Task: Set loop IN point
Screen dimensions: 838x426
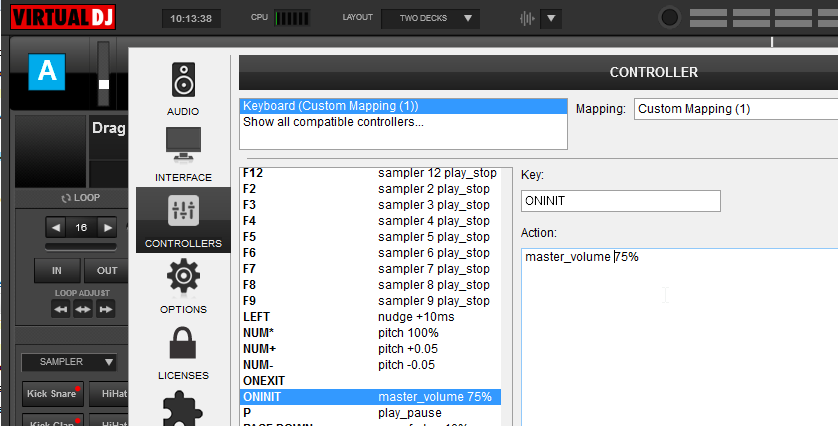Action: 57,270
